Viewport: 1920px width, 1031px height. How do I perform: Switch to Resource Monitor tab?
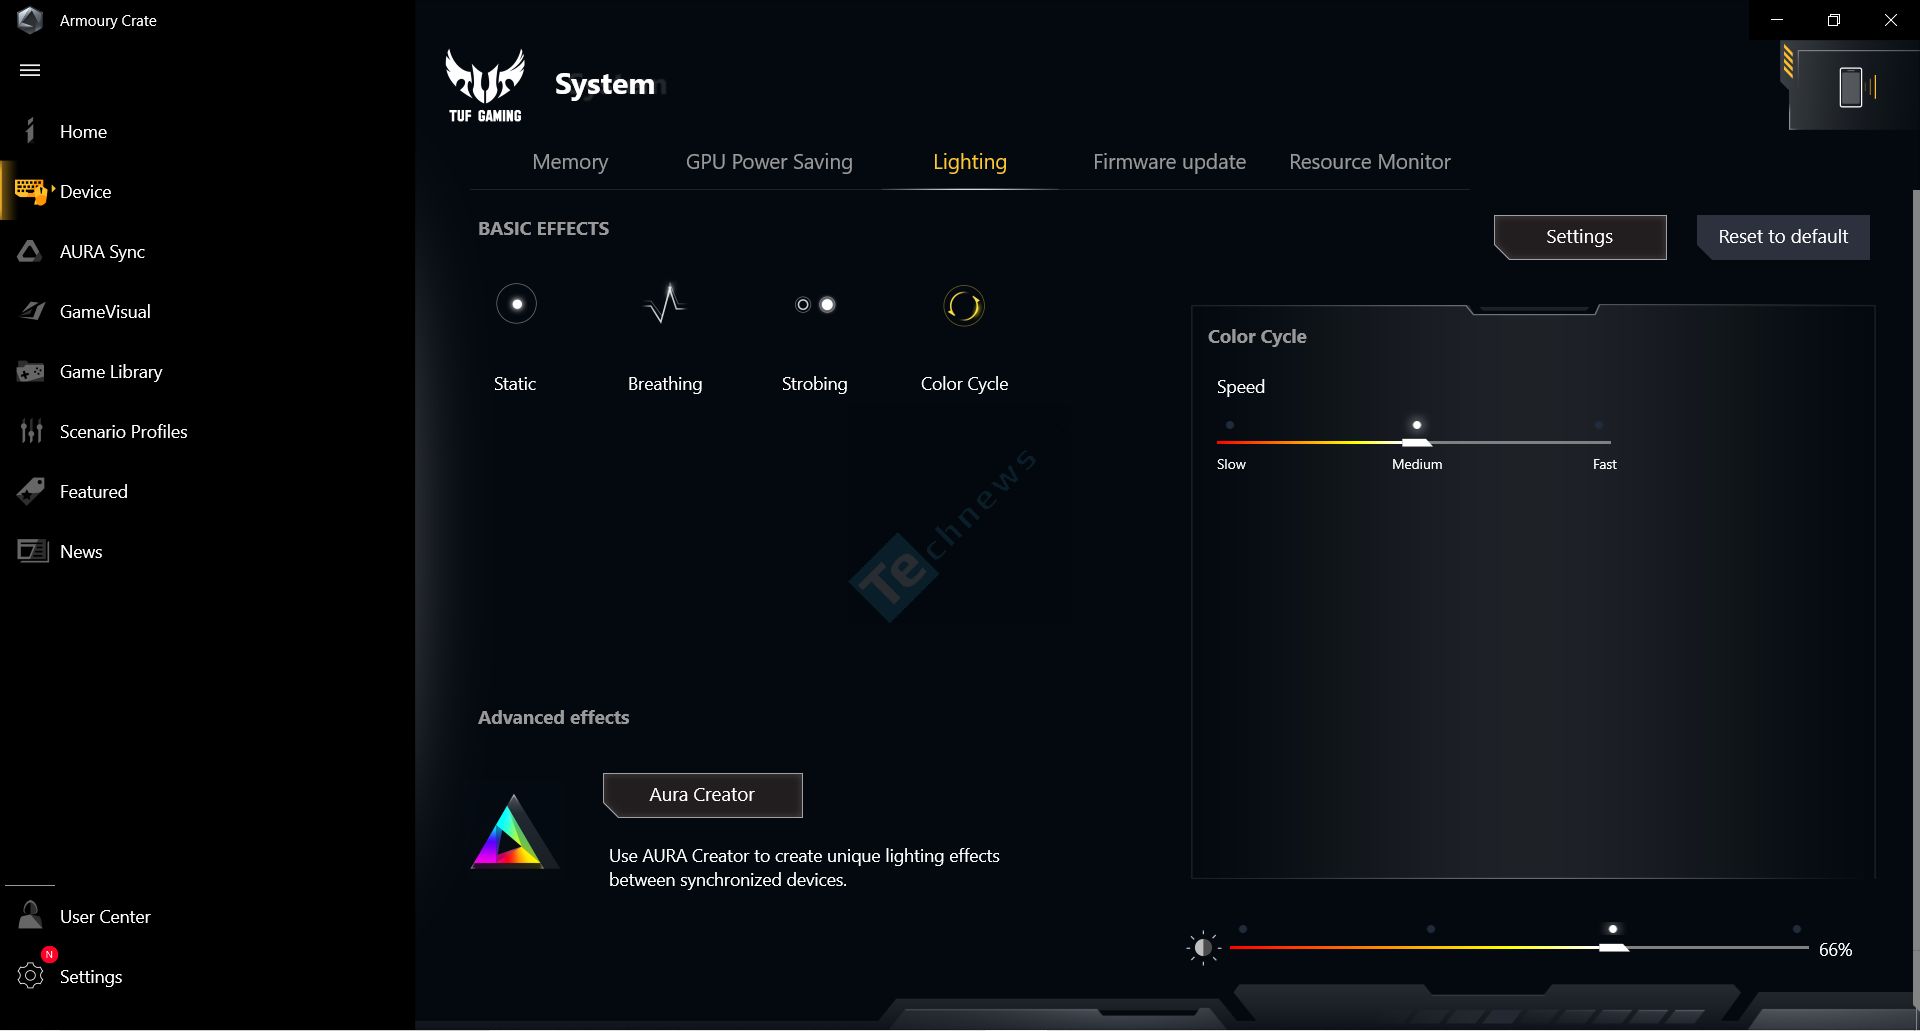[1369, 162]
